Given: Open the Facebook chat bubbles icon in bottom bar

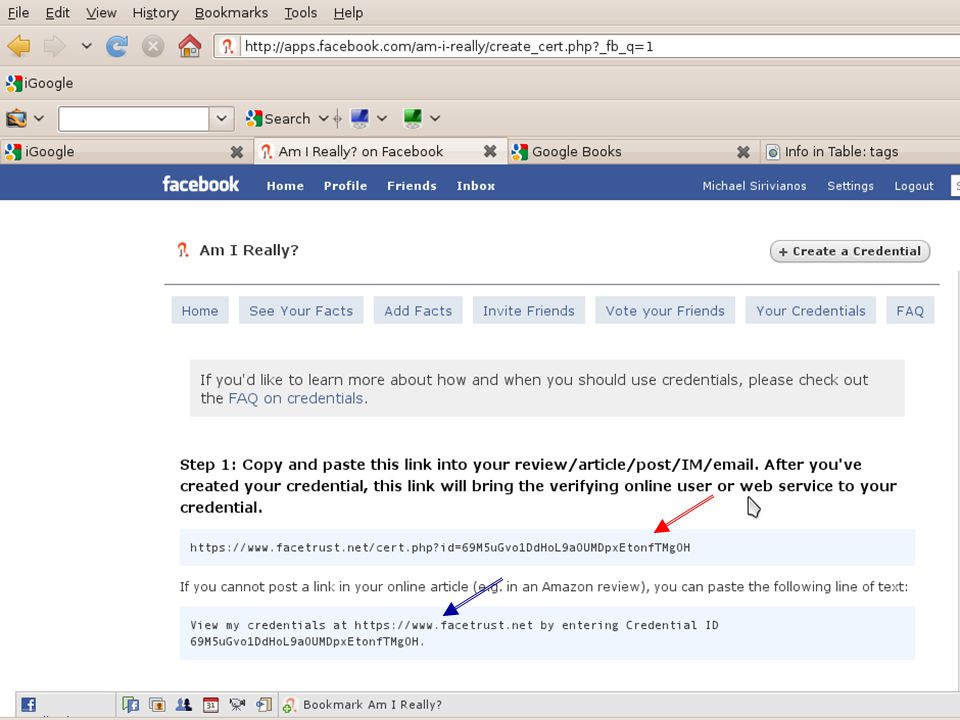Looking at the screenshot, I should (130, 705).
